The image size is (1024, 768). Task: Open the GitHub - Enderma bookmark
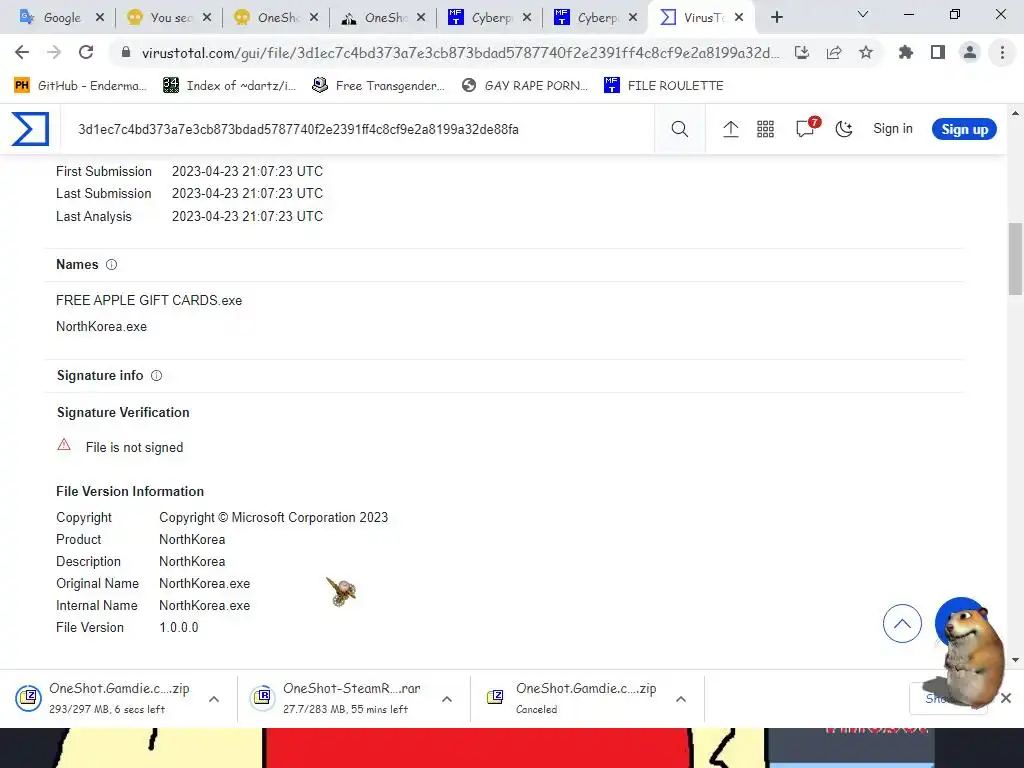[x=80, y=86]
